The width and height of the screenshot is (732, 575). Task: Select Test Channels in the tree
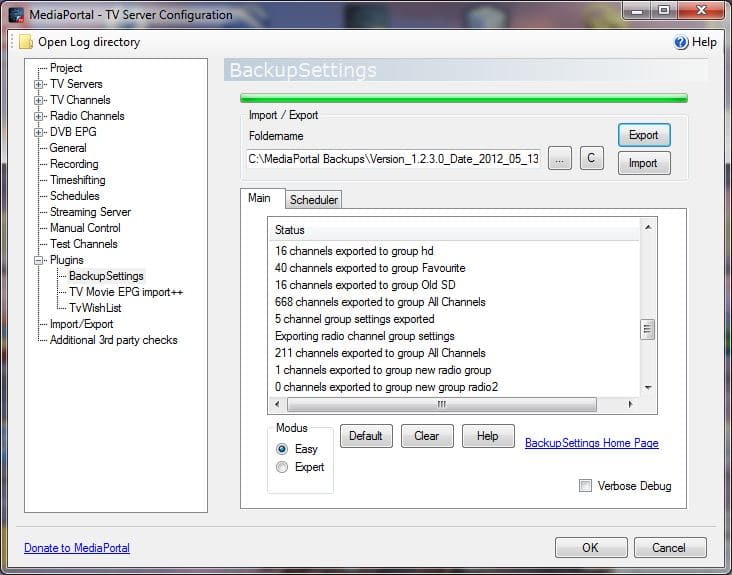coord(84,244)
